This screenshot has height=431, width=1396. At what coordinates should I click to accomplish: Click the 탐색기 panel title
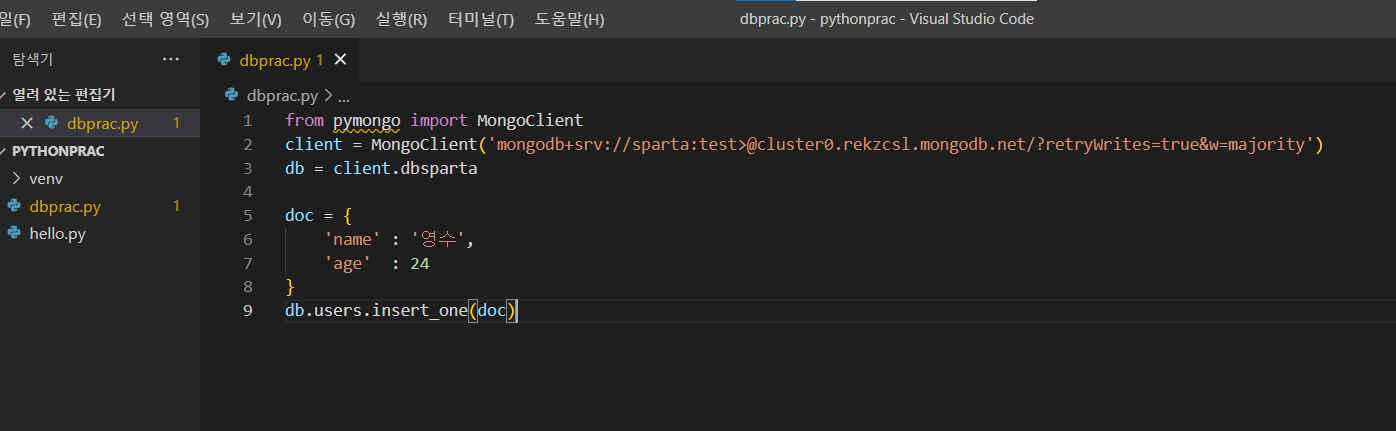33,60
